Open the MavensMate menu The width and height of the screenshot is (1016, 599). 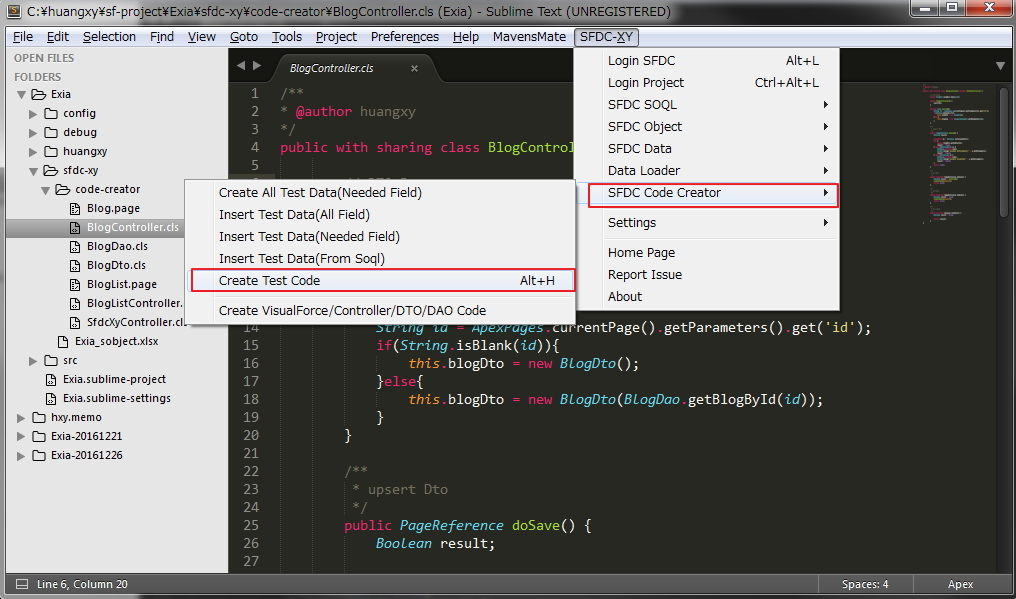529,37
